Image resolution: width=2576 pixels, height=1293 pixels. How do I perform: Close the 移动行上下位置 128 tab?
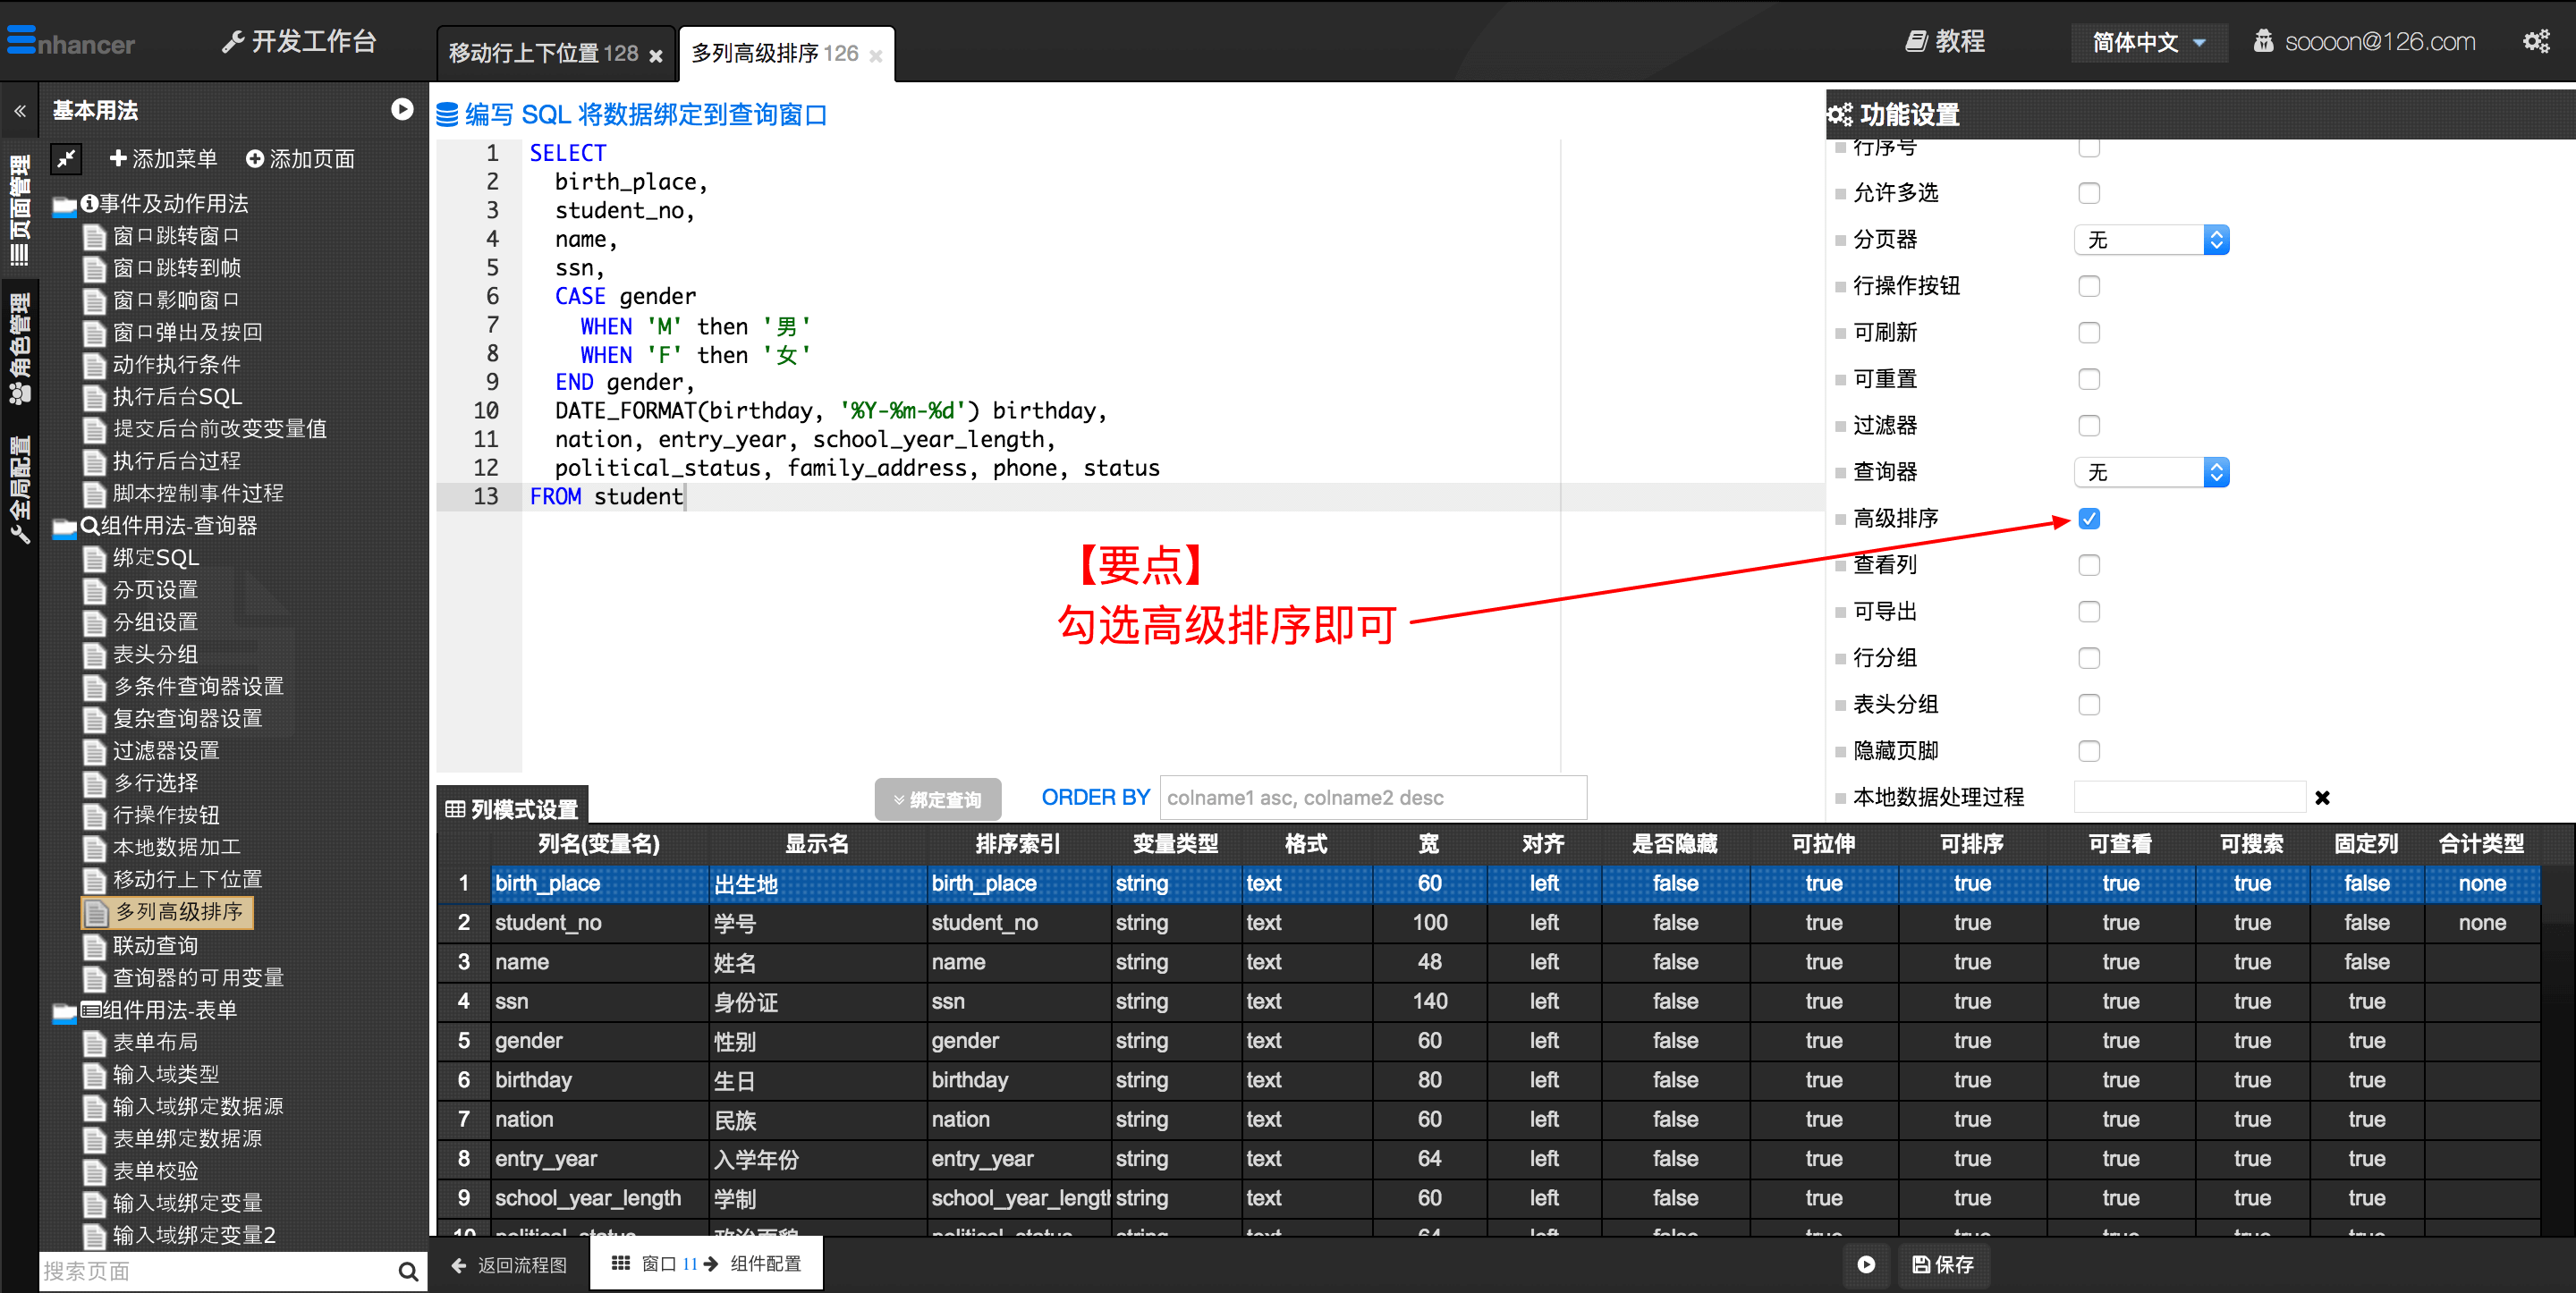pos(656,56)
